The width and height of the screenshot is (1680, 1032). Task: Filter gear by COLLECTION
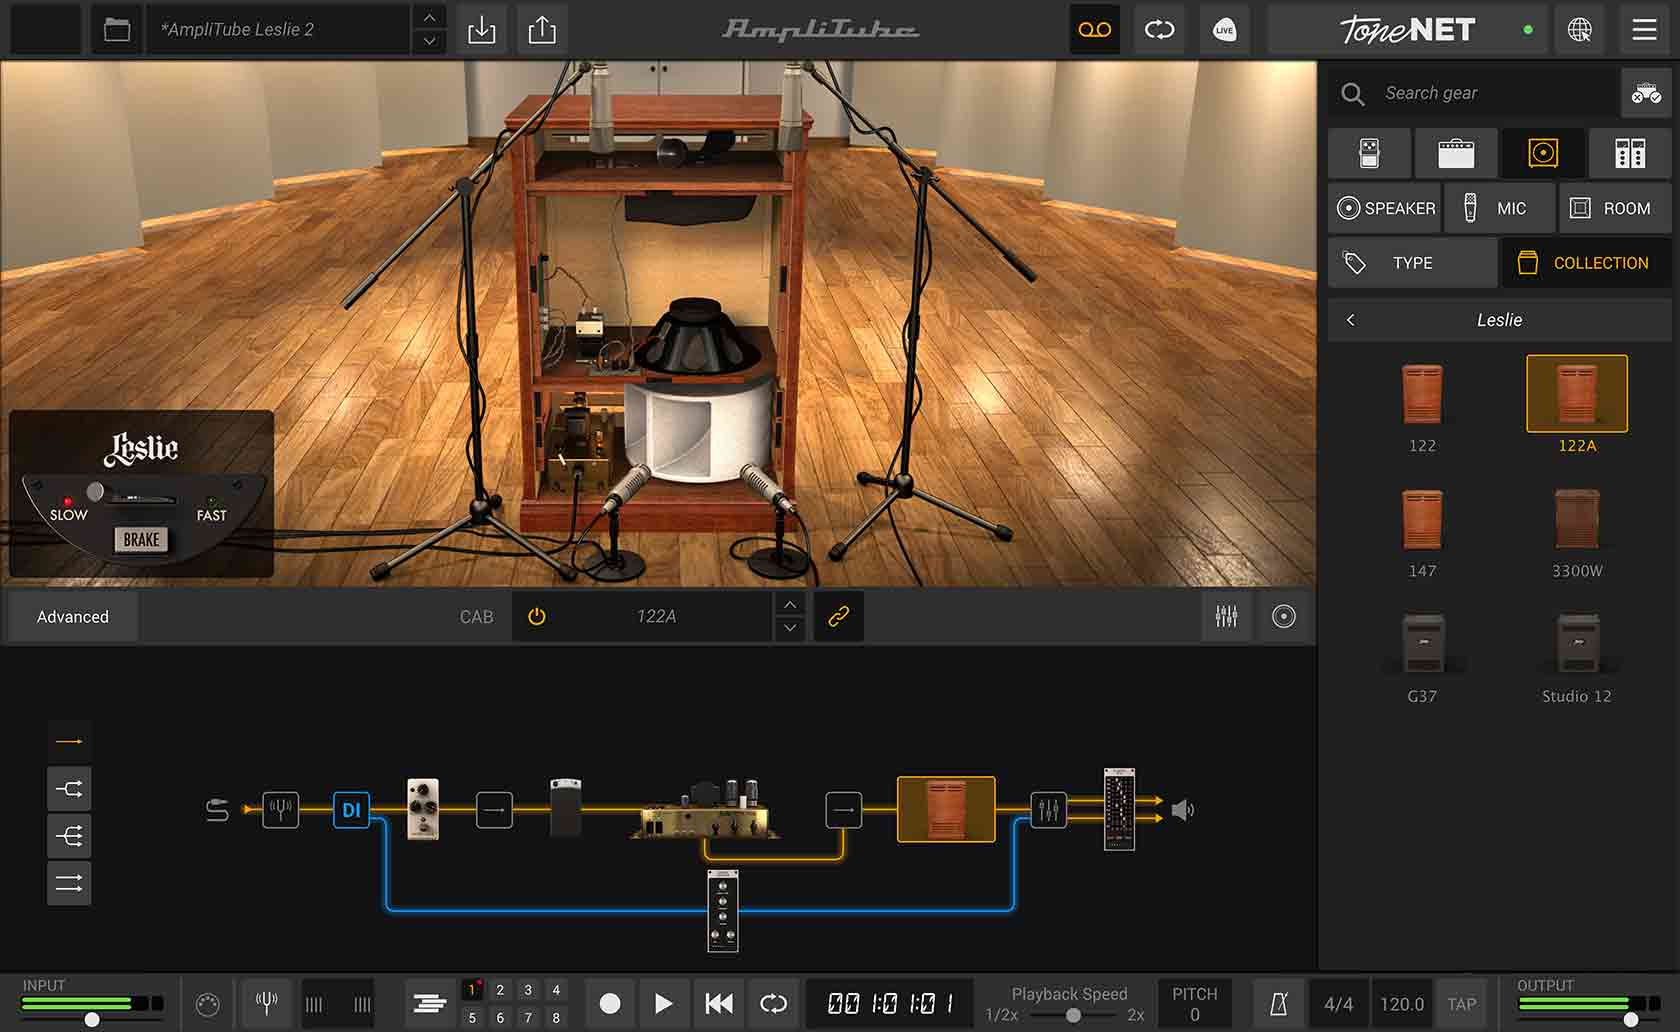1587,263
